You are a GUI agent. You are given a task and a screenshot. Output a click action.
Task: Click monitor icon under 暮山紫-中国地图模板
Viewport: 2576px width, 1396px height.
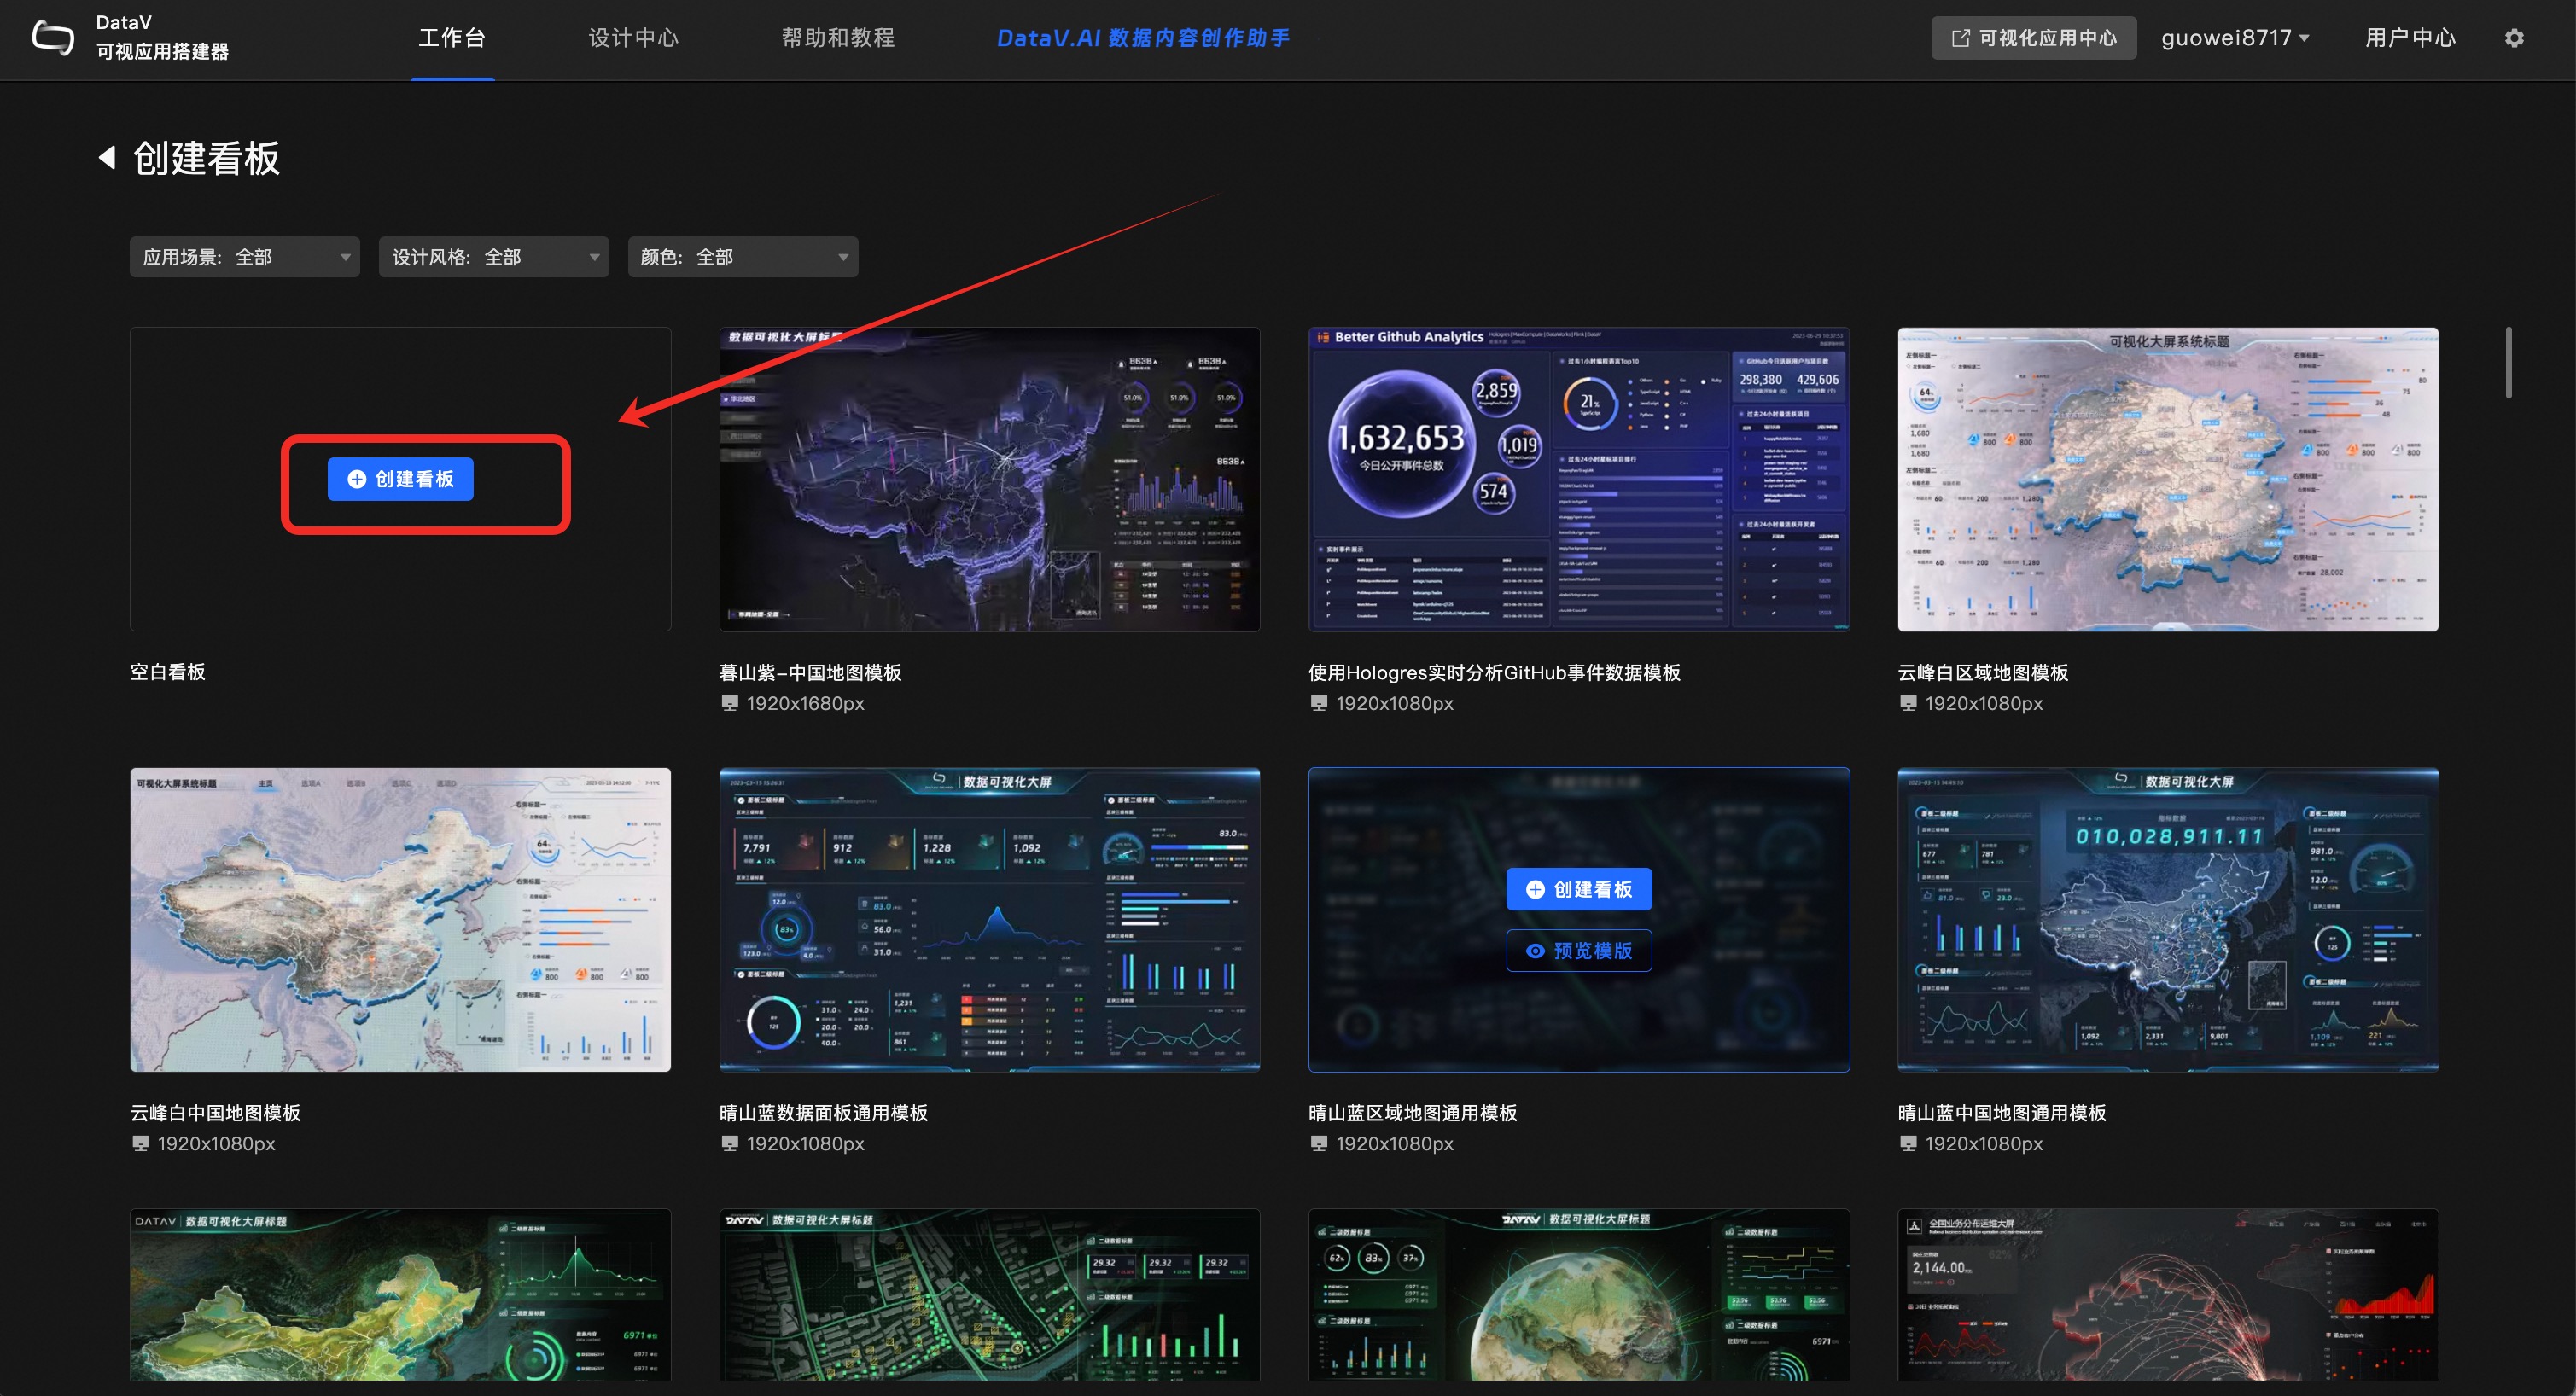coord(730,704)
